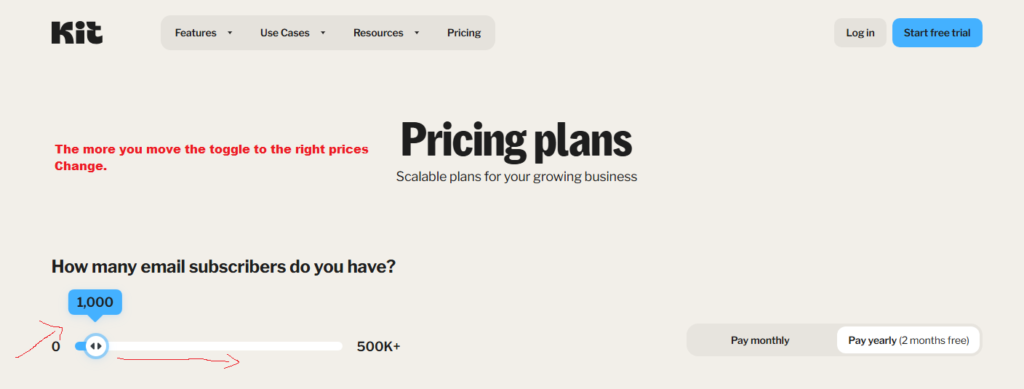Image resolution: width=1024 pixels, height=389 pixels.
Task: Select the Pay monthly billing option
Action: [x=760, y=340]
